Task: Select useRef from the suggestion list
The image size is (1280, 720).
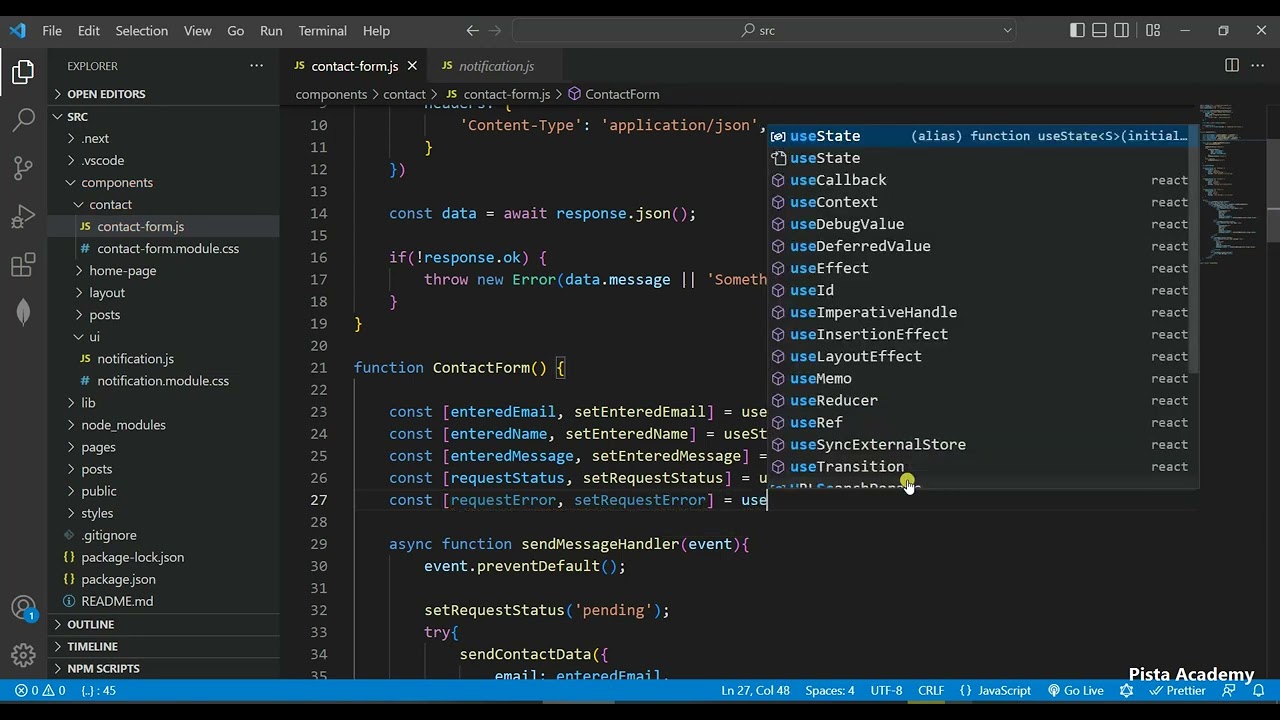Action: [x=979, y=422]
